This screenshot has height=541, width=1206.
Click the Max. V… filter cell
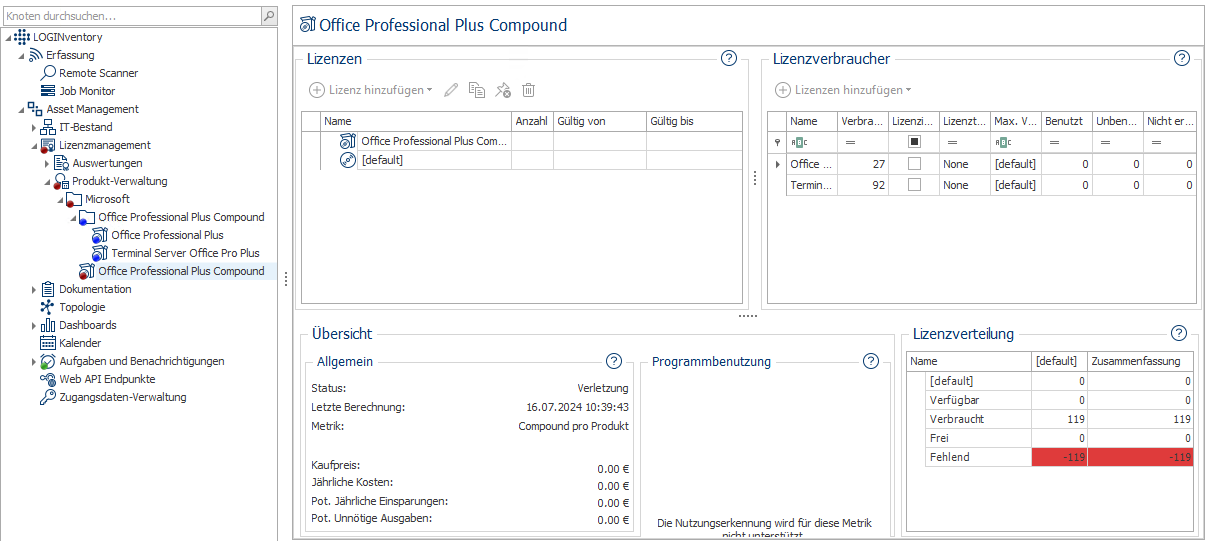click(1015, 142)
